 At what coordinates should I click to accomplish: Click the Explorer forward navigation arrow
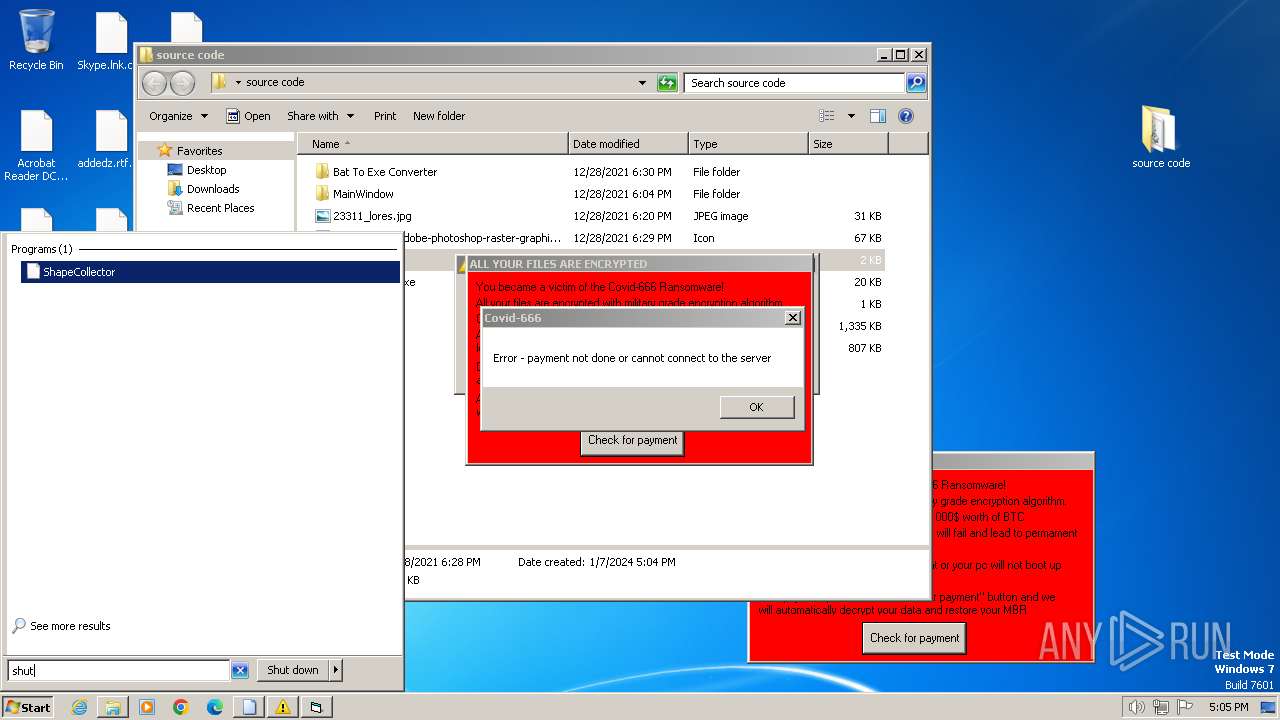pyautogui.click(x=183, y=83)
